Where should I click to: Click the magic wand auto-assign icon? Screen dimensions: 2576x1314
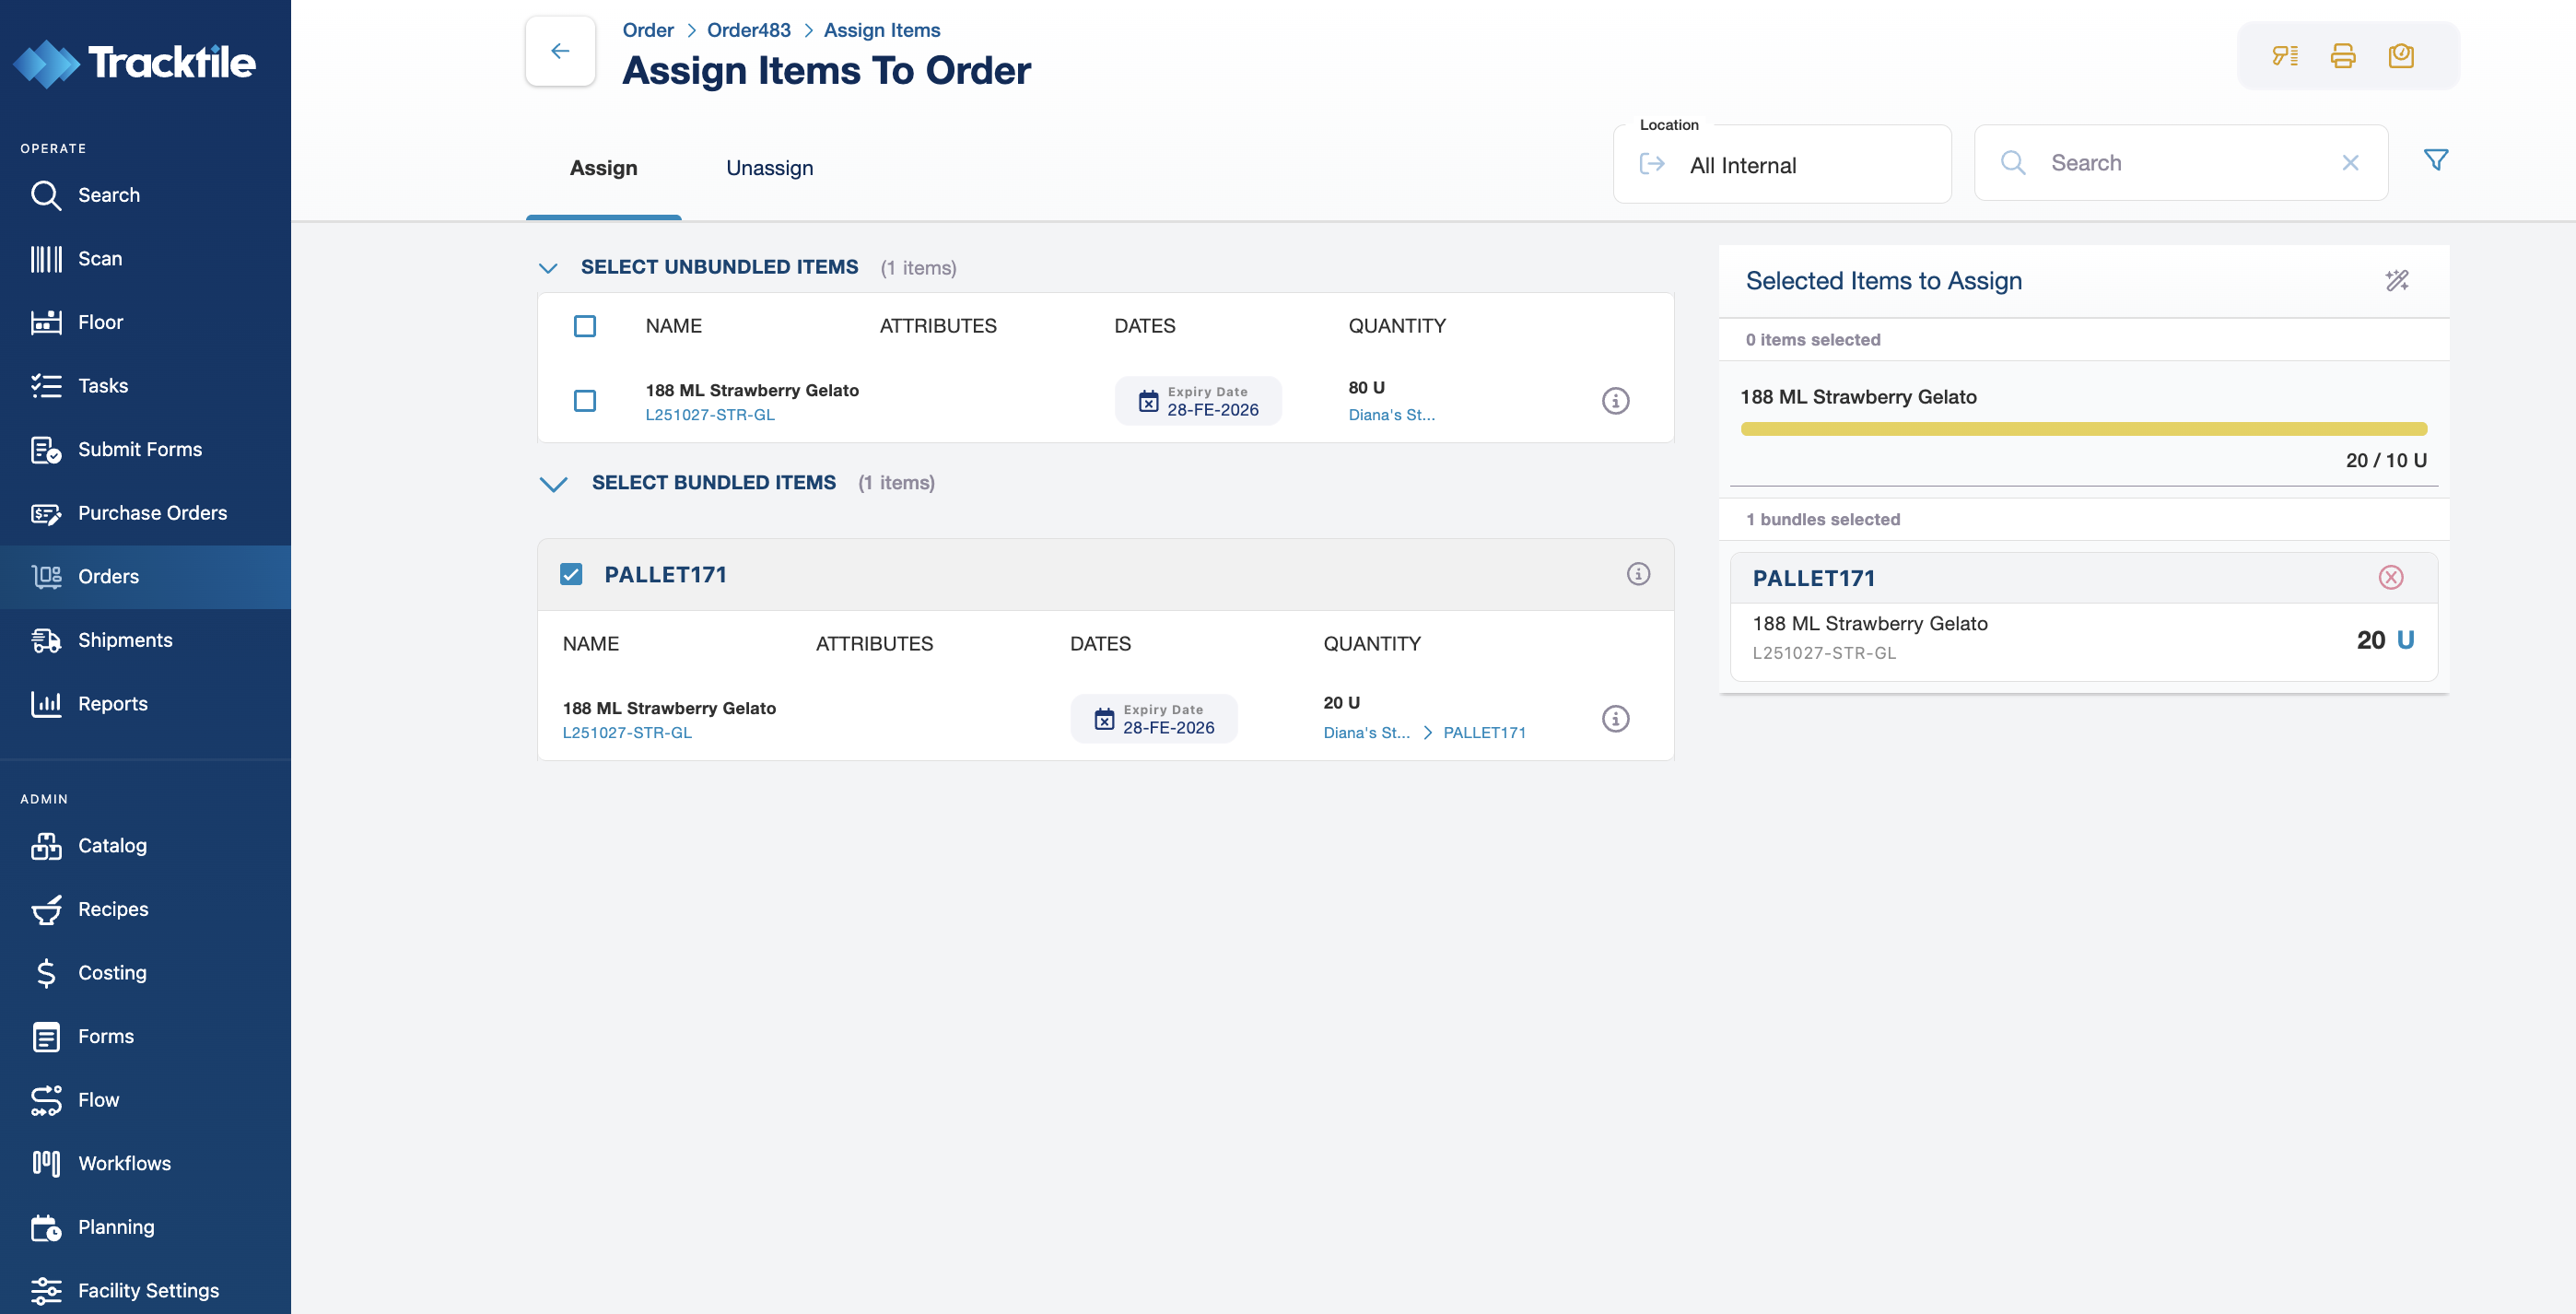point(2396,281)
